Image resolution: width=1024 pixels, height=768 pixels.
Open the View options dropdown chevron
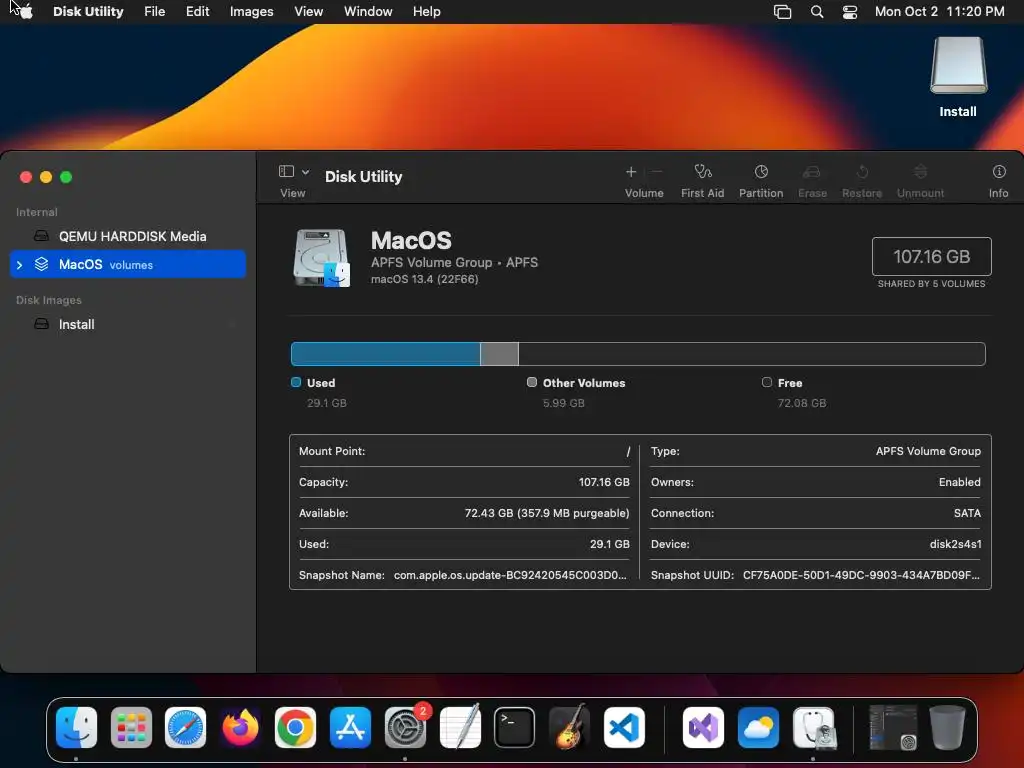(x=306, y=172)
